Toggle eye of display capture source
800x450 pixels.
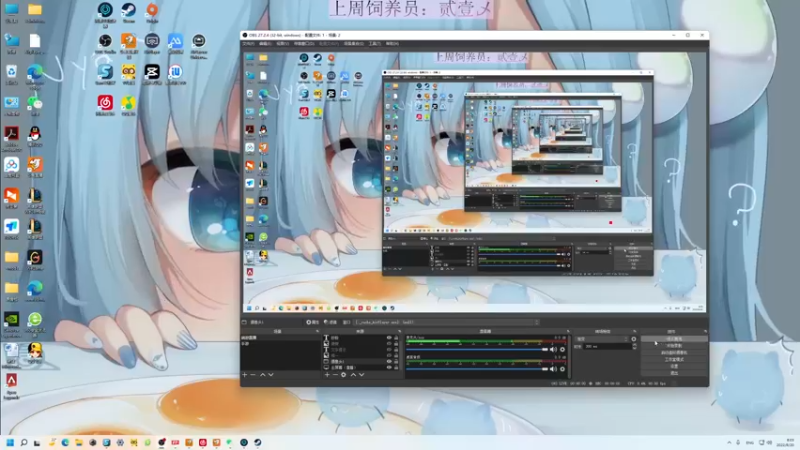point(389,367)
